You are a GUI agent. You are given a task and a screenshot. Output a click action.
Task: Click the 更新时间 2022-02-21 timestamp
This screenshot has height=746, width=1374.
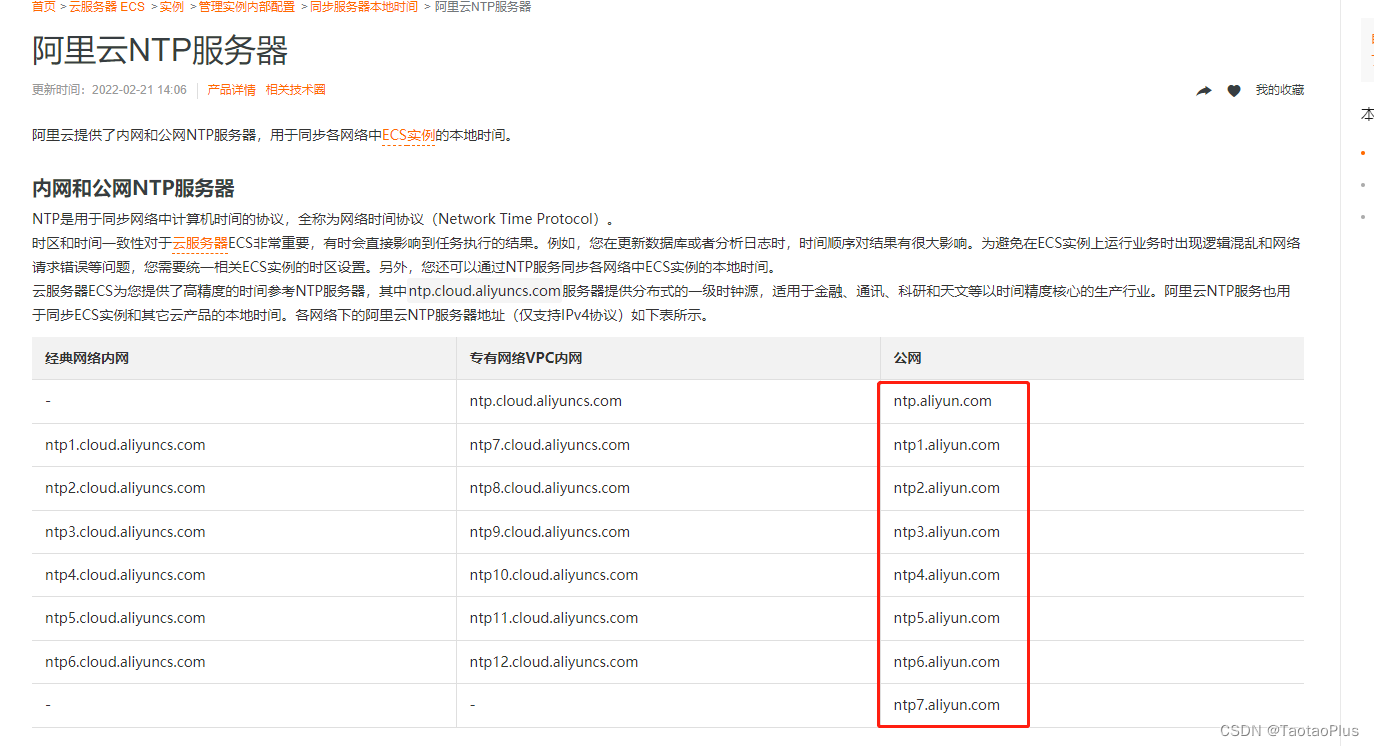tap(109, 90)
